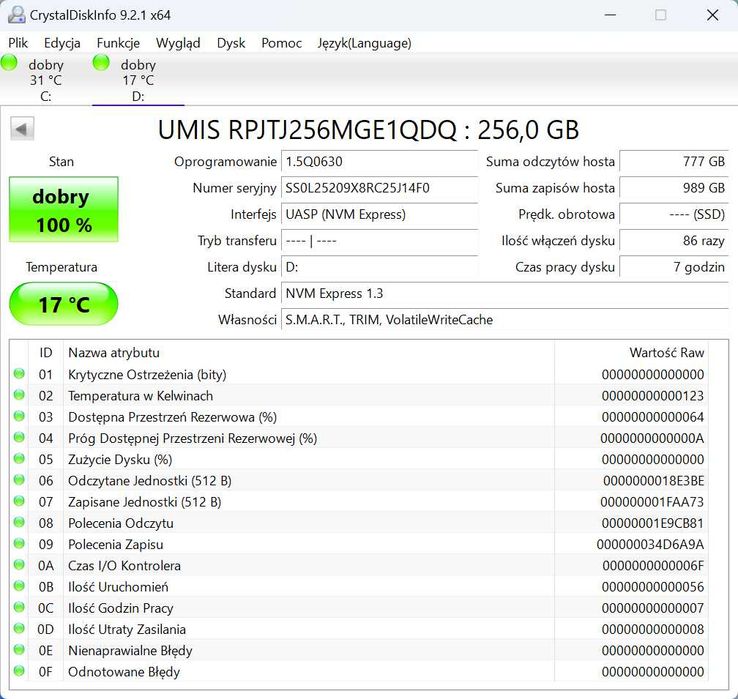738x699 pixels.
Task: Click raw value 000000018E3BE
Action: point(653,480)
